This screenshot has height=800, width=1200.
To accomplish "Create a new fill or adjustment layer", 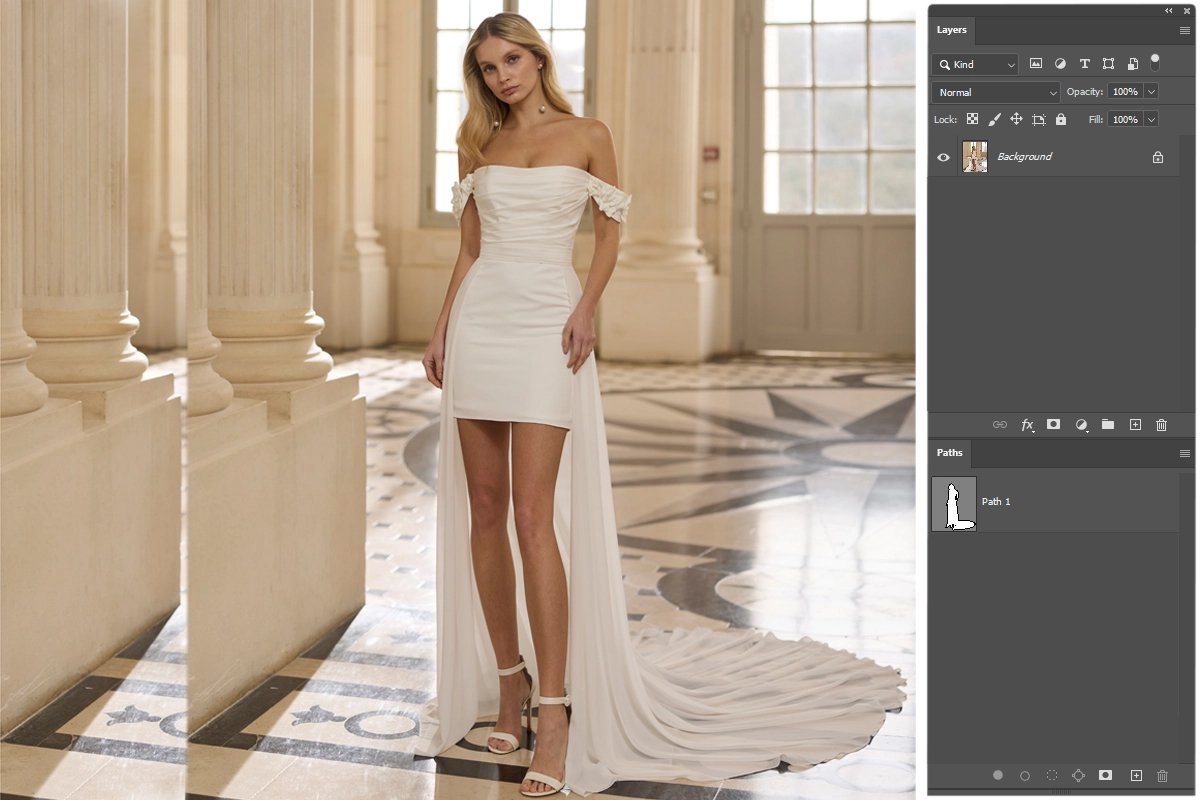I will [1081, 425].
